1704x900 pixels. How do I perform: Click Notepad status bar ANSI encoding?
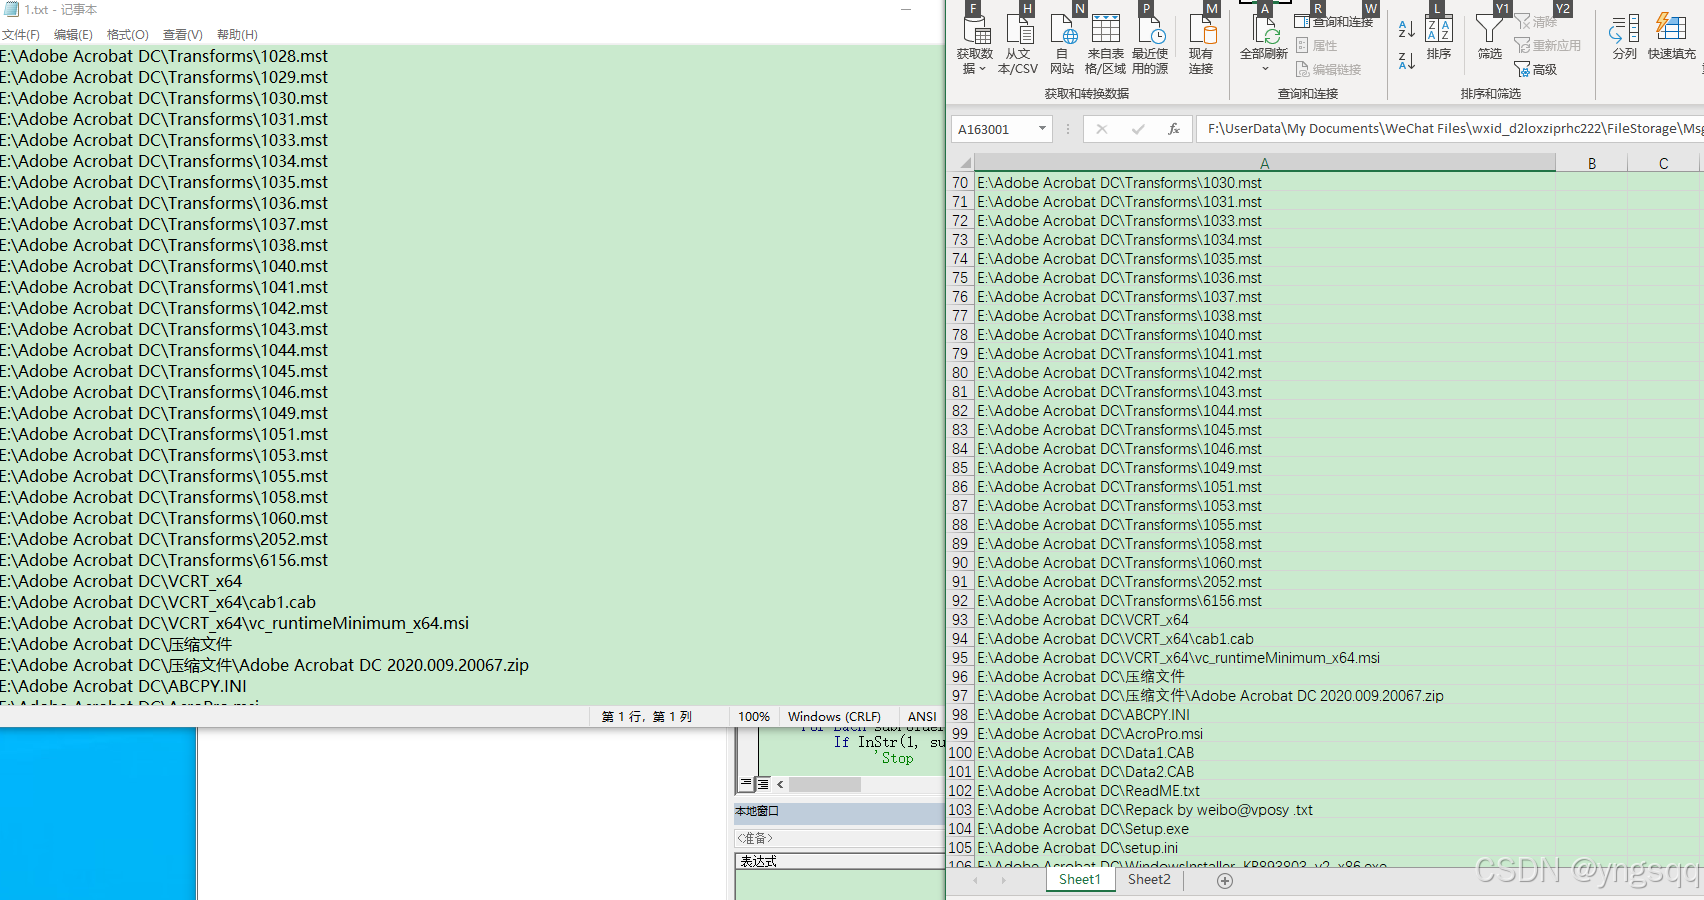click(x=922, y=717)
